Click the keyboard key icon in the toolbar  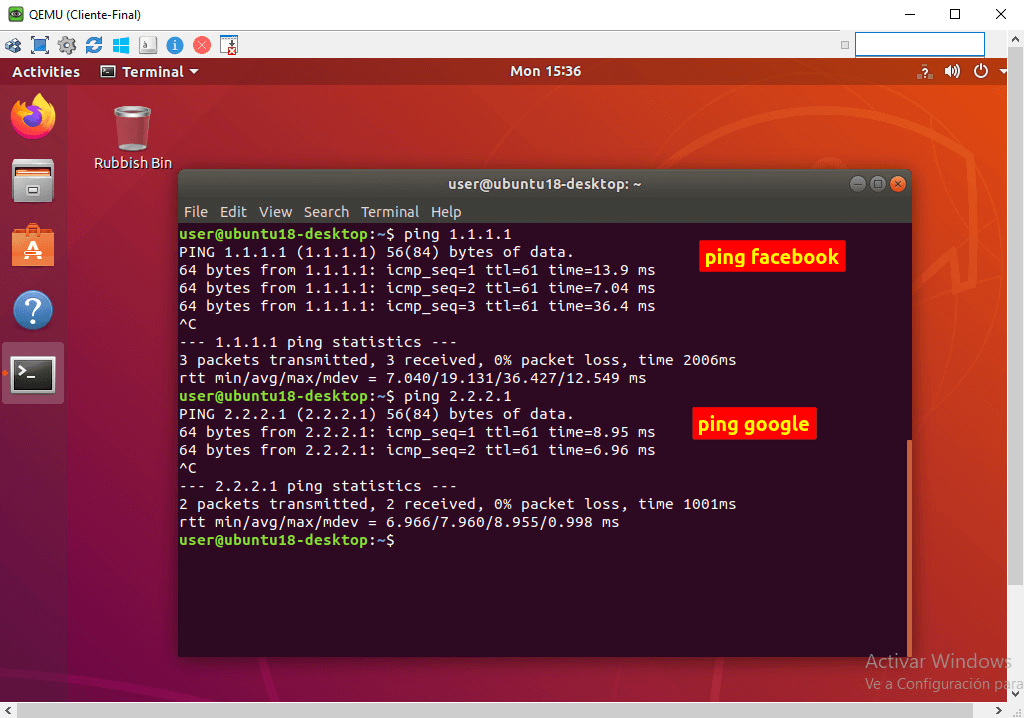point(148,45)
